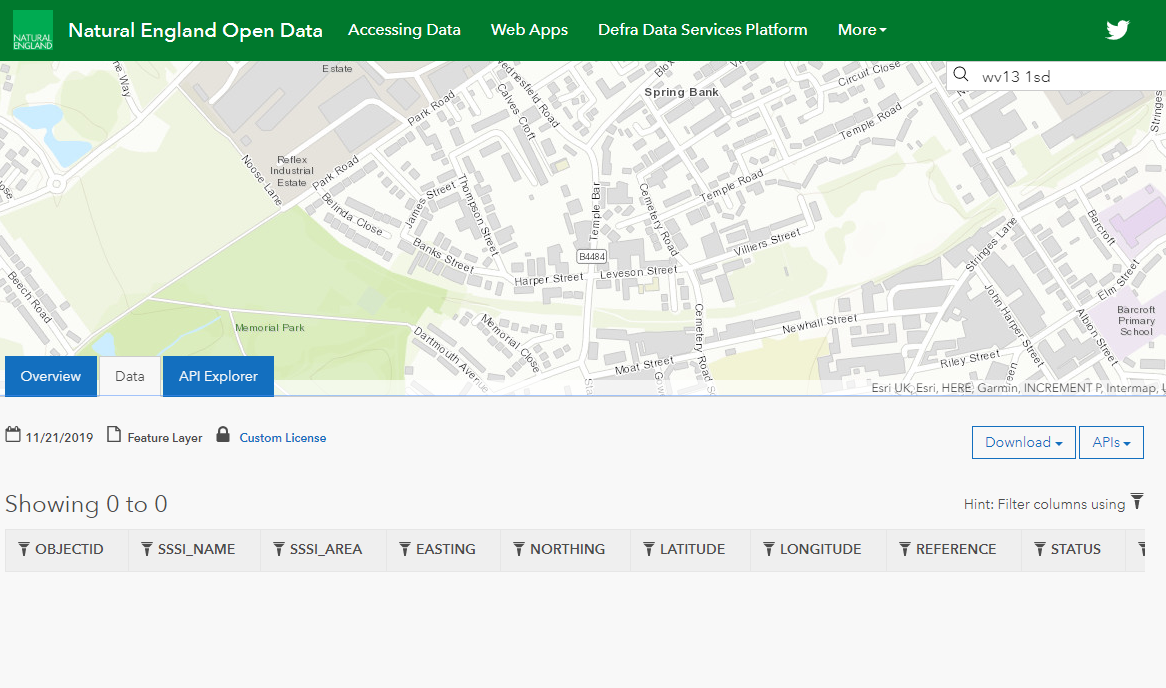Filter the SSSI_NAME column

point(147,549)
